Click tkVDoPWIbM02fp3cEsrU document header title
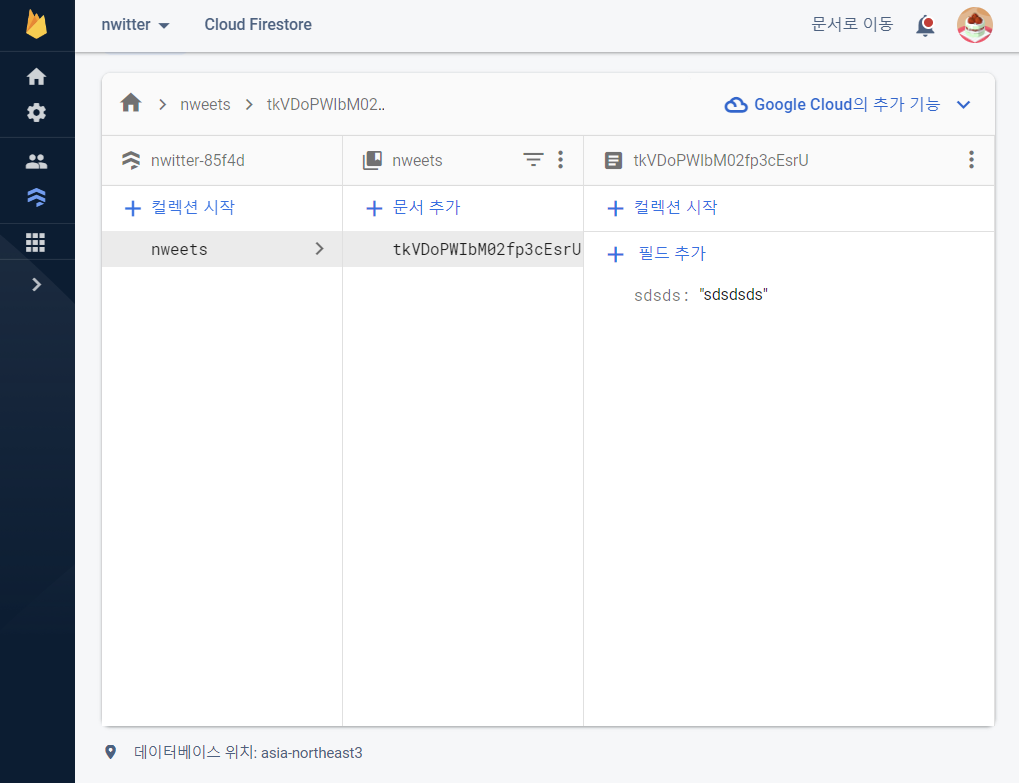The height and width of the screenshot is (783, 1019). tap(721, 160)
